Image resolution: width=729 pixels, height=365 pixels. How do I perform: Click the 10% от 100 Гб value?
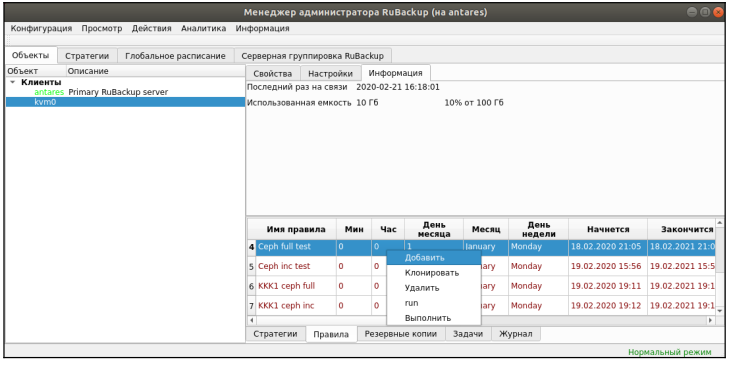(474, 102)
